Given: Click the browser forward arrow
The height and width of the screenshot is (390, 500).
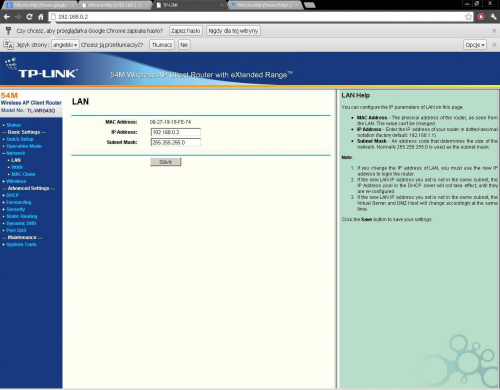Looking at the screenshot, I should point(18,17).
